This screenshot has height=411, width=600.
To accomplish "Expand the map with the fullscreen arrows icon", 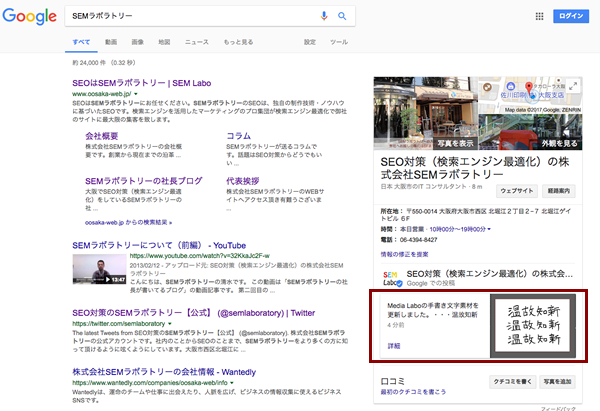I will 573,86.
